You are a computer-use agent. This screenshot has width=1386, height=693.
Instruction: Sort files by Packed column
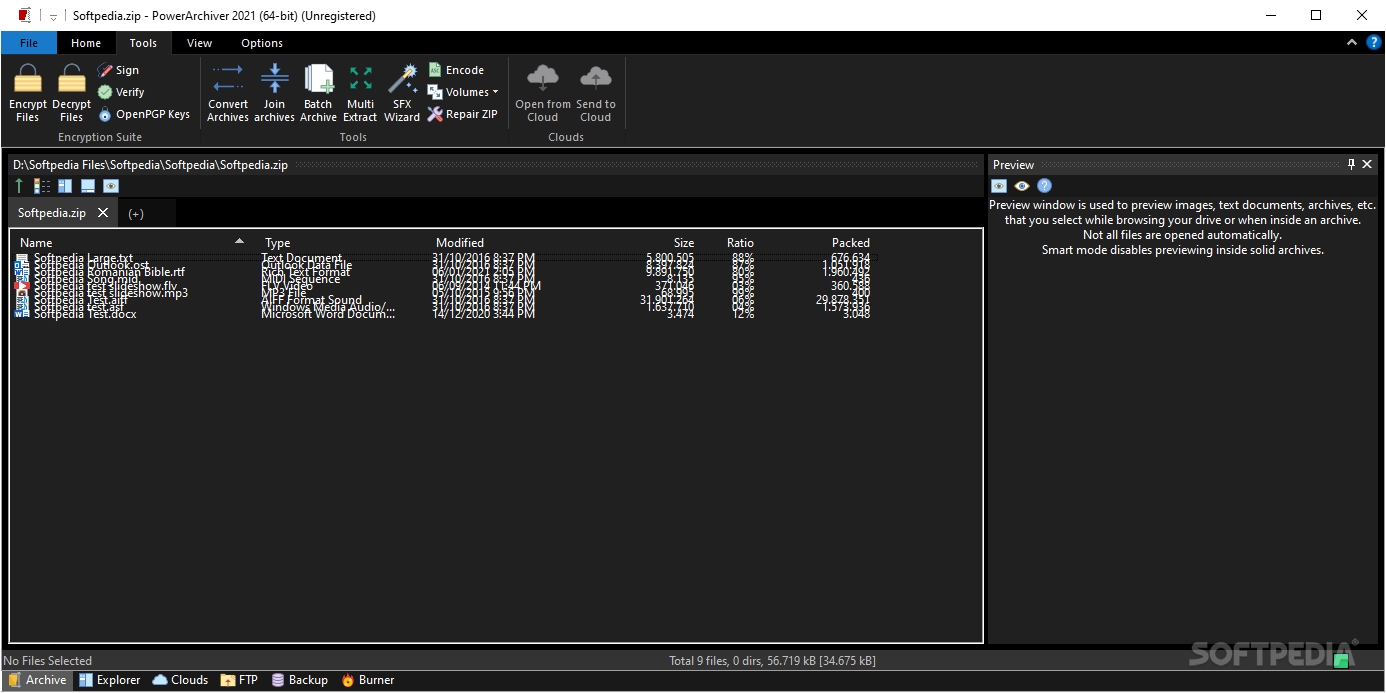851,242
